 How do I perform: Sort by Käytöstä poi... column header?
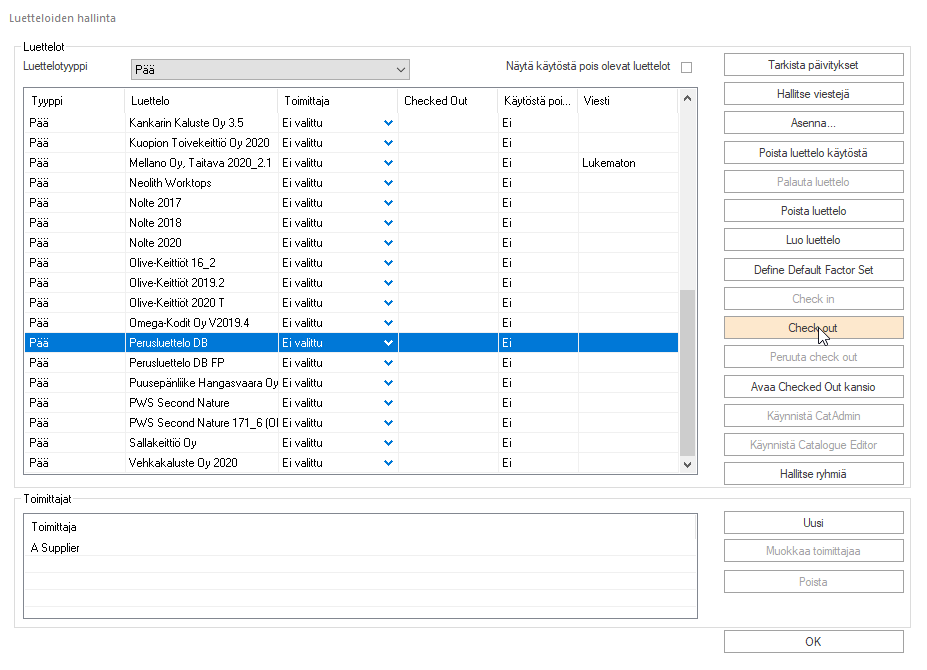click(x=538, y=101)
